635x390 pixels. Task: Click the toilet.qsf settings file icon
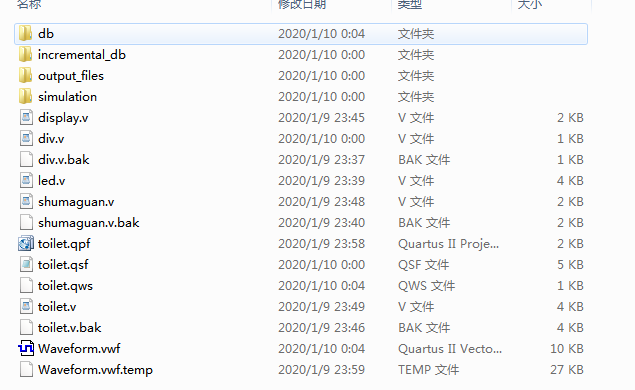click(26, 265)
